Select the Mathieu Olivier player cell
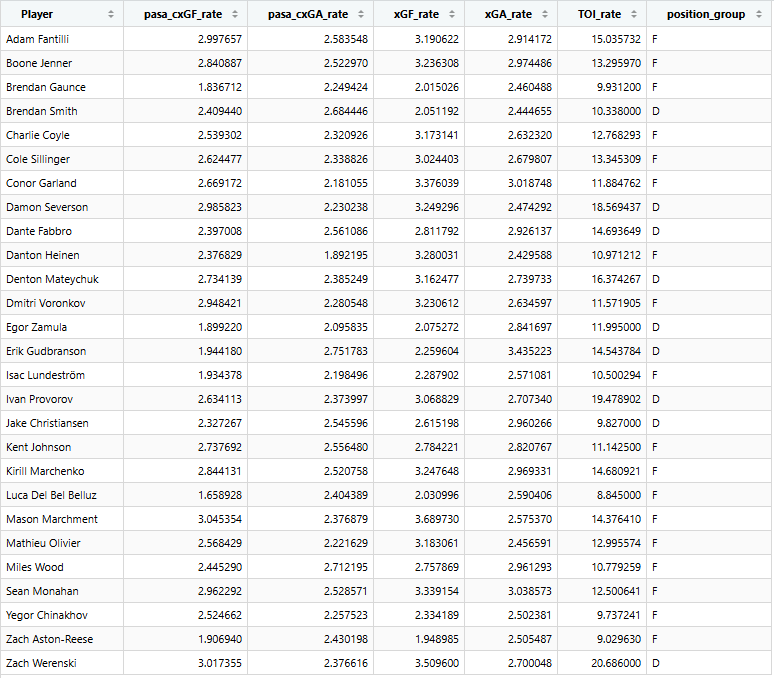 tap(62, 543)
